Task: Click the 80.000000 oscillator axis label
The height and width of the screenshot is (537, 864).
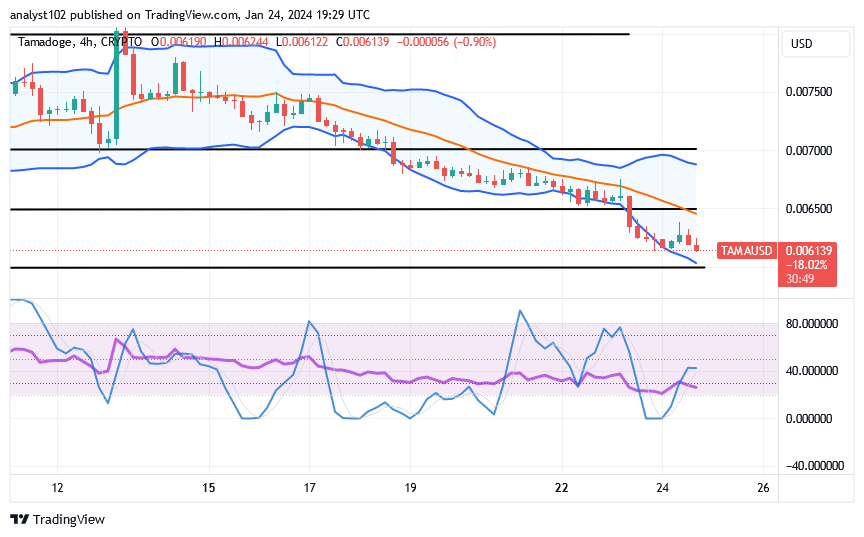Action: (812, 323)
